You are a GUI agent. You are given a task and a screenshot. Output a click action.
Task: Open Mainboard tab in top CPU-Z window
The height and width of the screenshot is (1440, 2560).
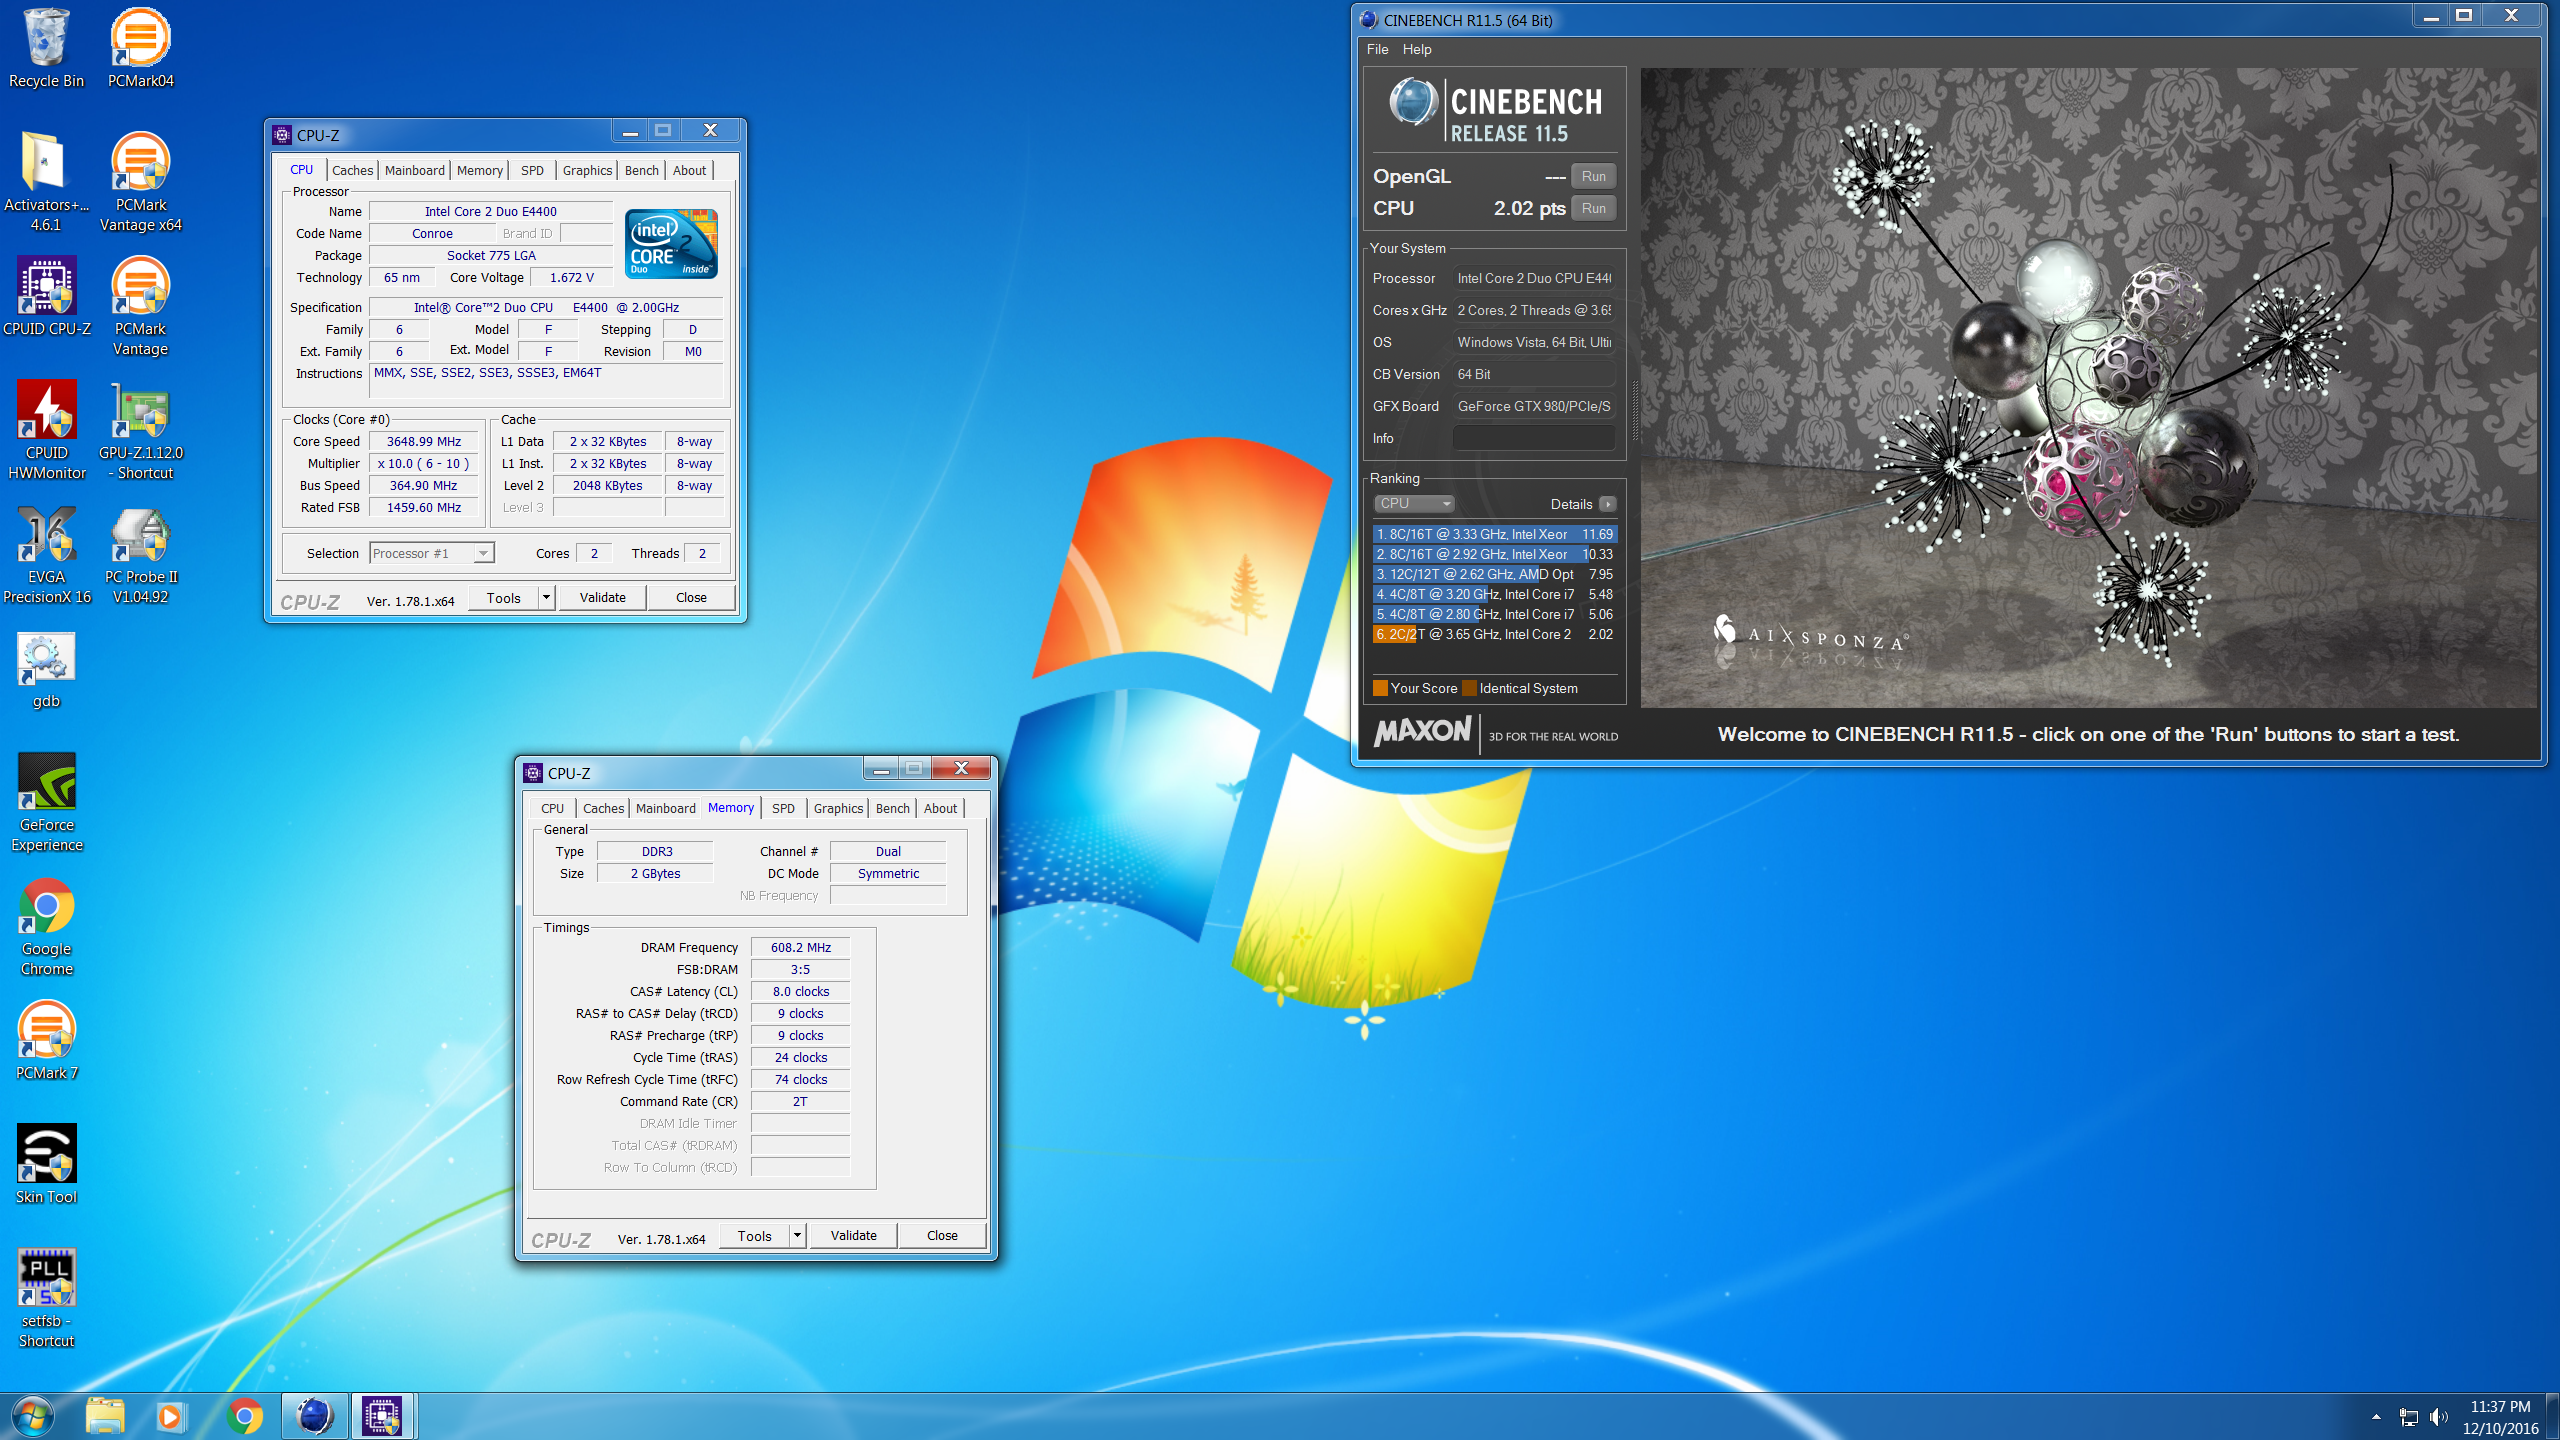coord(414,170)
